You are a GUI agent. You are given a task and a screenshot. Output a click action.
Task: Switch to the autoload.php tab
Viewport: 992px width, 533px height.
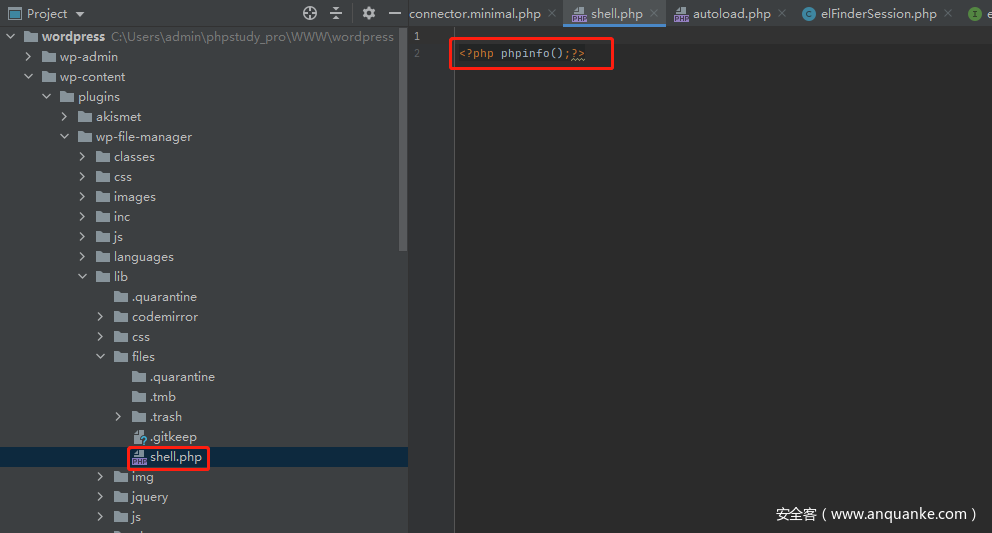pos(731,14)
